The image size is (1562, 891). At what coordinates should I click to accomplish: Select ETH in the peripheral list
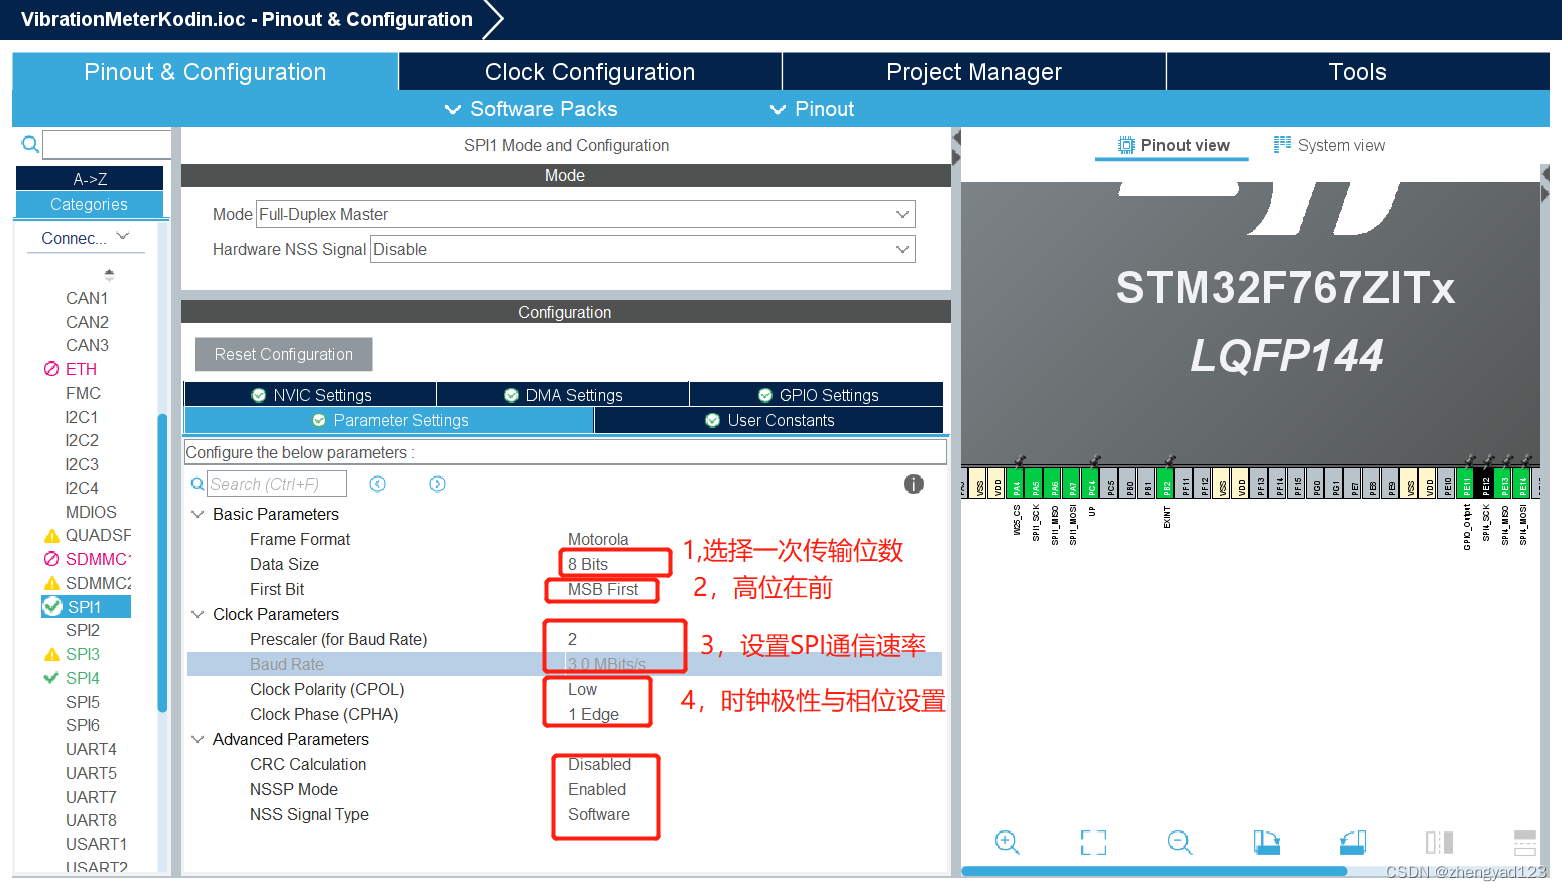click(x=81, y=369)
